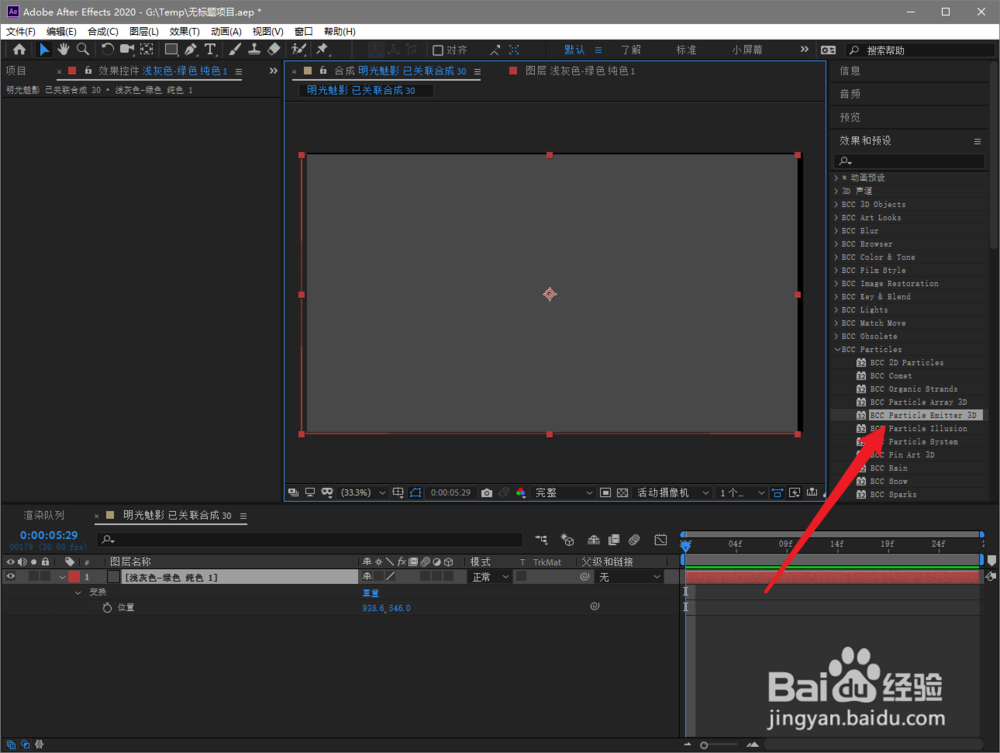Switch to the 图层 浅灰色-绿色 纯色1 tab
This screenshot has height=753, width=1000.
pos(580,71)
